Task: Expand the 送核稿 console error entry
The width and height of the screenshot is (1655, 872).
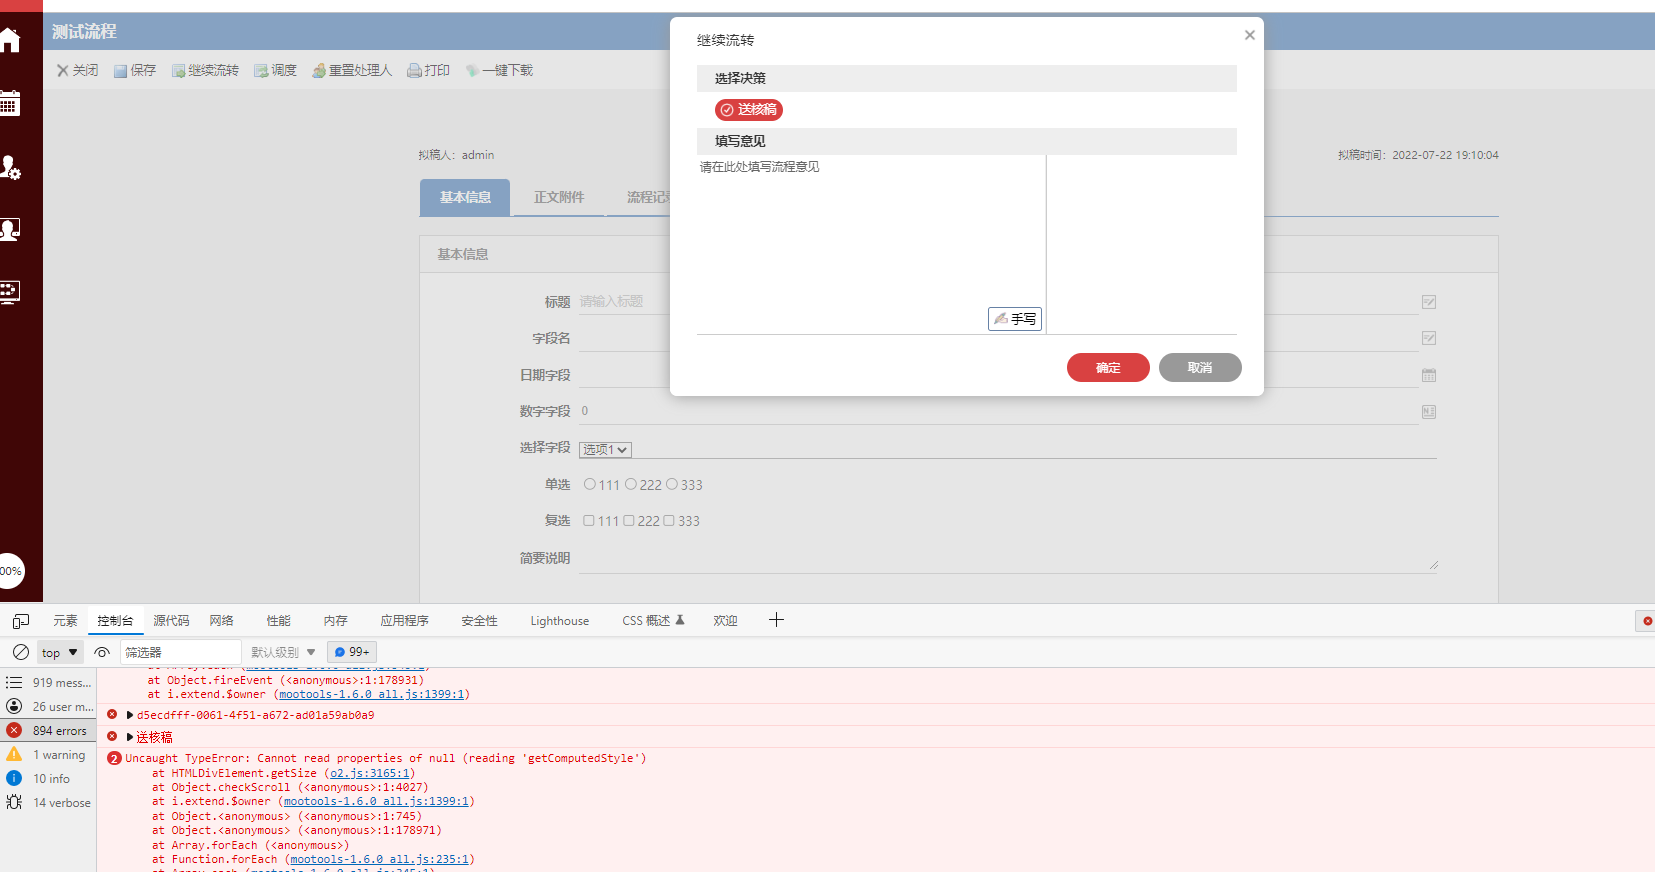Action: [x=130, y=737]
